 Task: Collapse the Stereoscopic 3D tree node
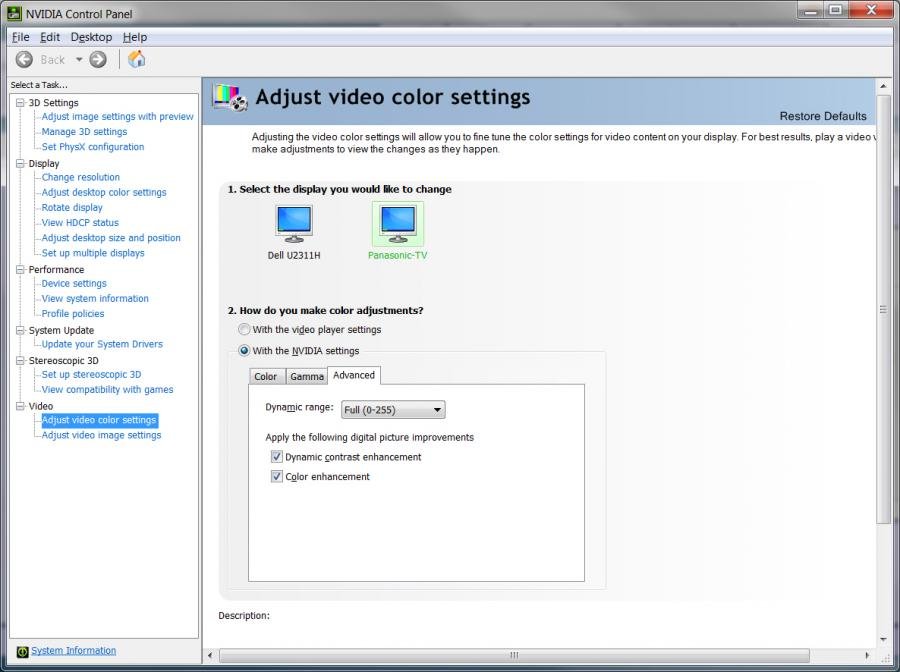pyautogui.click(x=20, y=361)
